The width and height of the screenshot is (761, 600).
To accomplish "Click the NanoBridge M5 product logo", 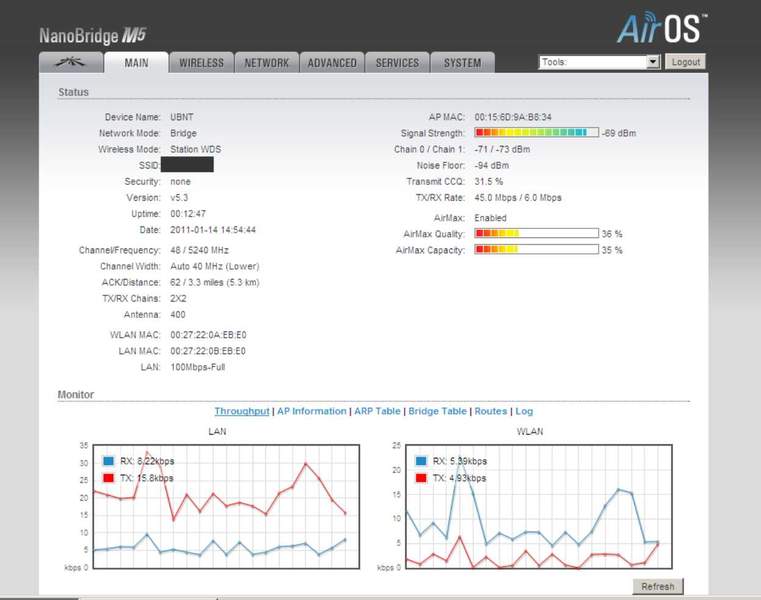I will [93, 35].
